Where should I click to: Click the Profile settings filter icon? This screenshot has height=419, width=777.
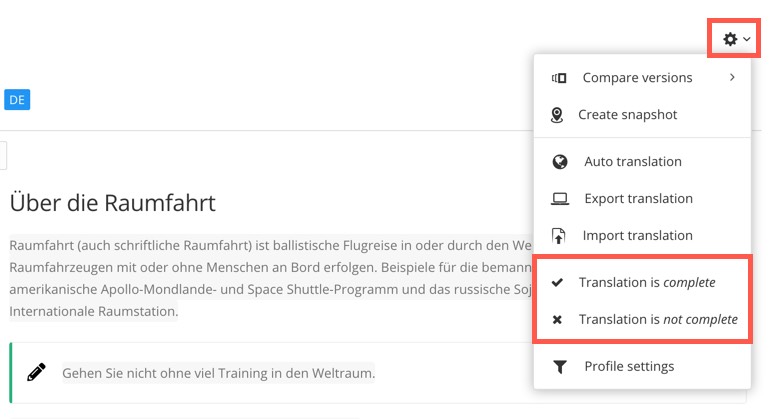[559, 367]
